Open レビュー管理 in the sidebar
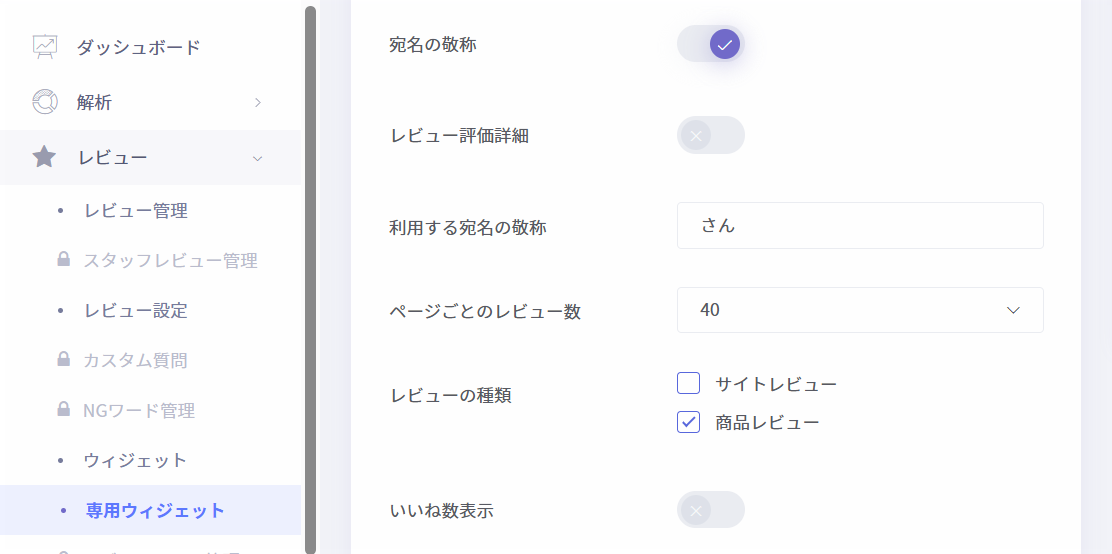This screenshot has height=554, width=1112. coord(136,211)
